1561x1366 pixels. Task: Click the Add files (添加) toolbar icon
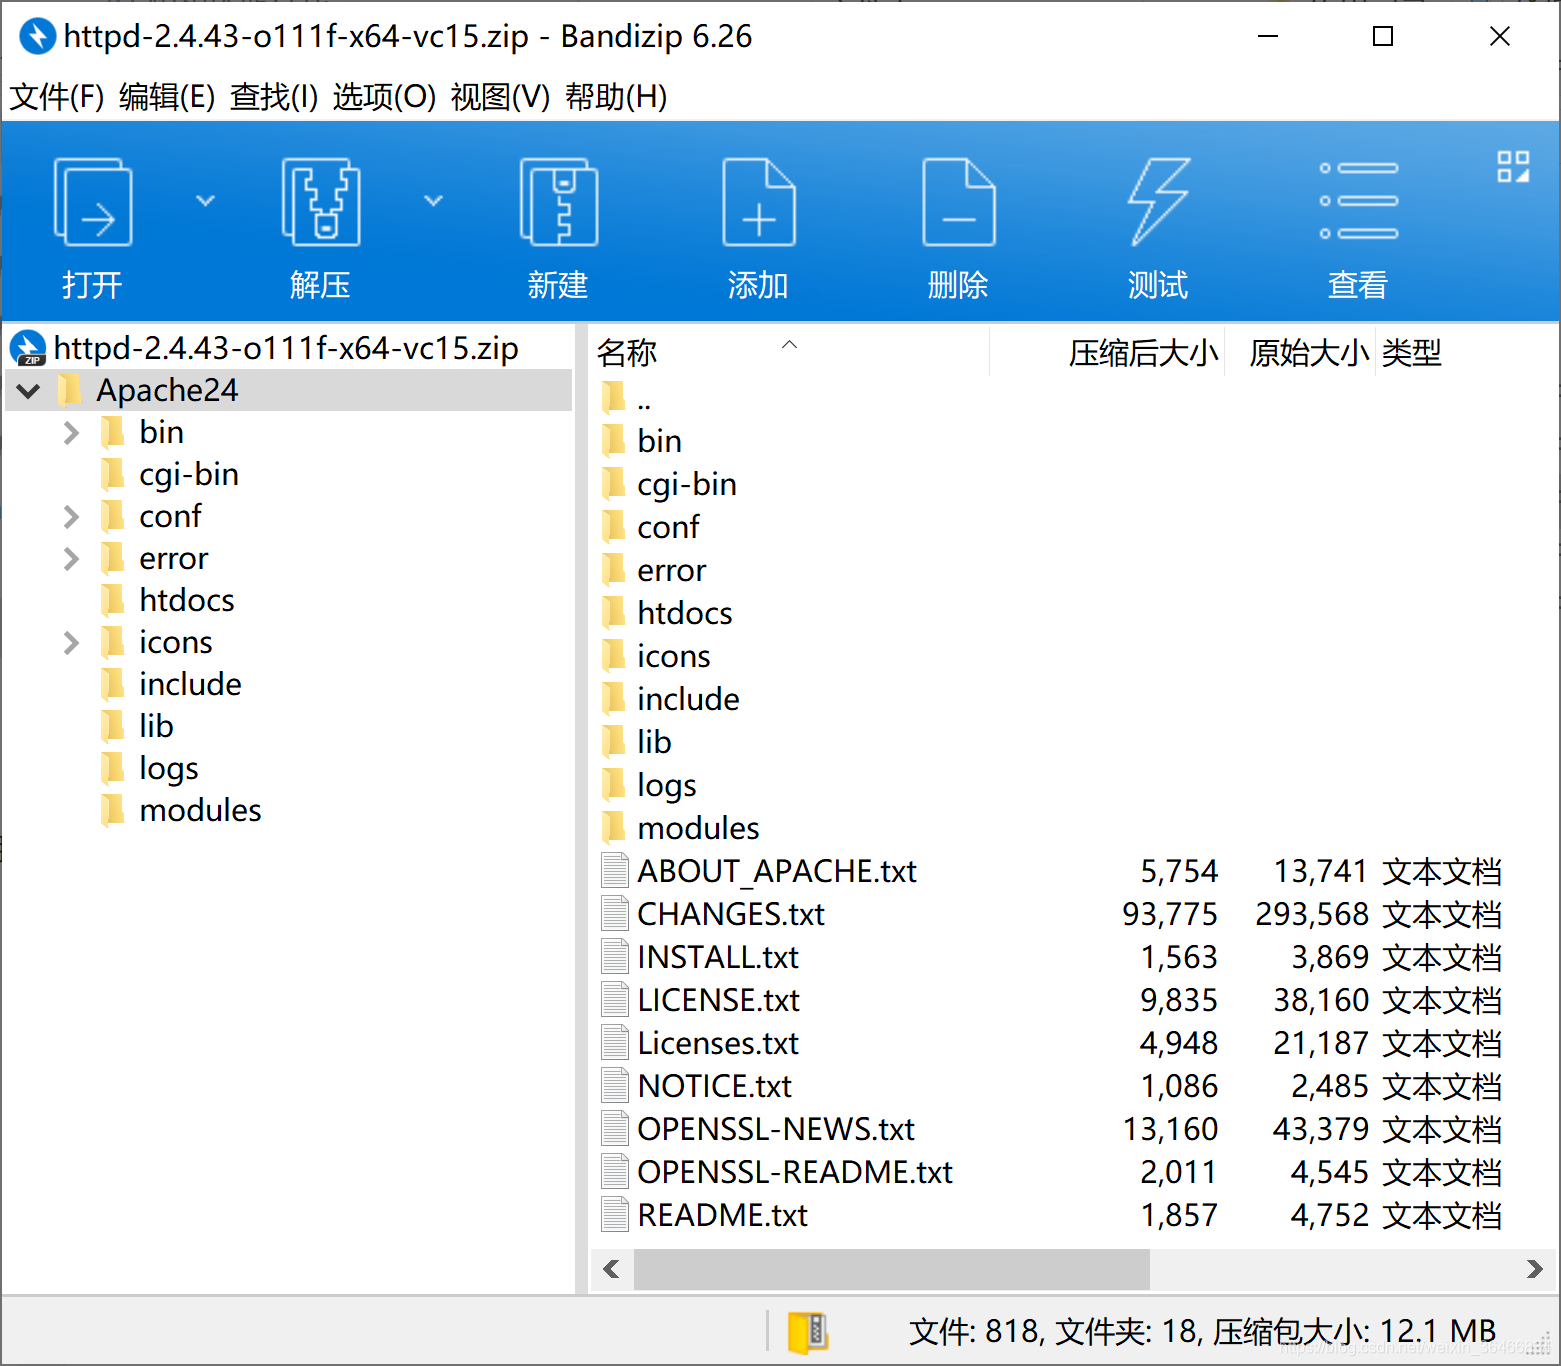[758, 202]
